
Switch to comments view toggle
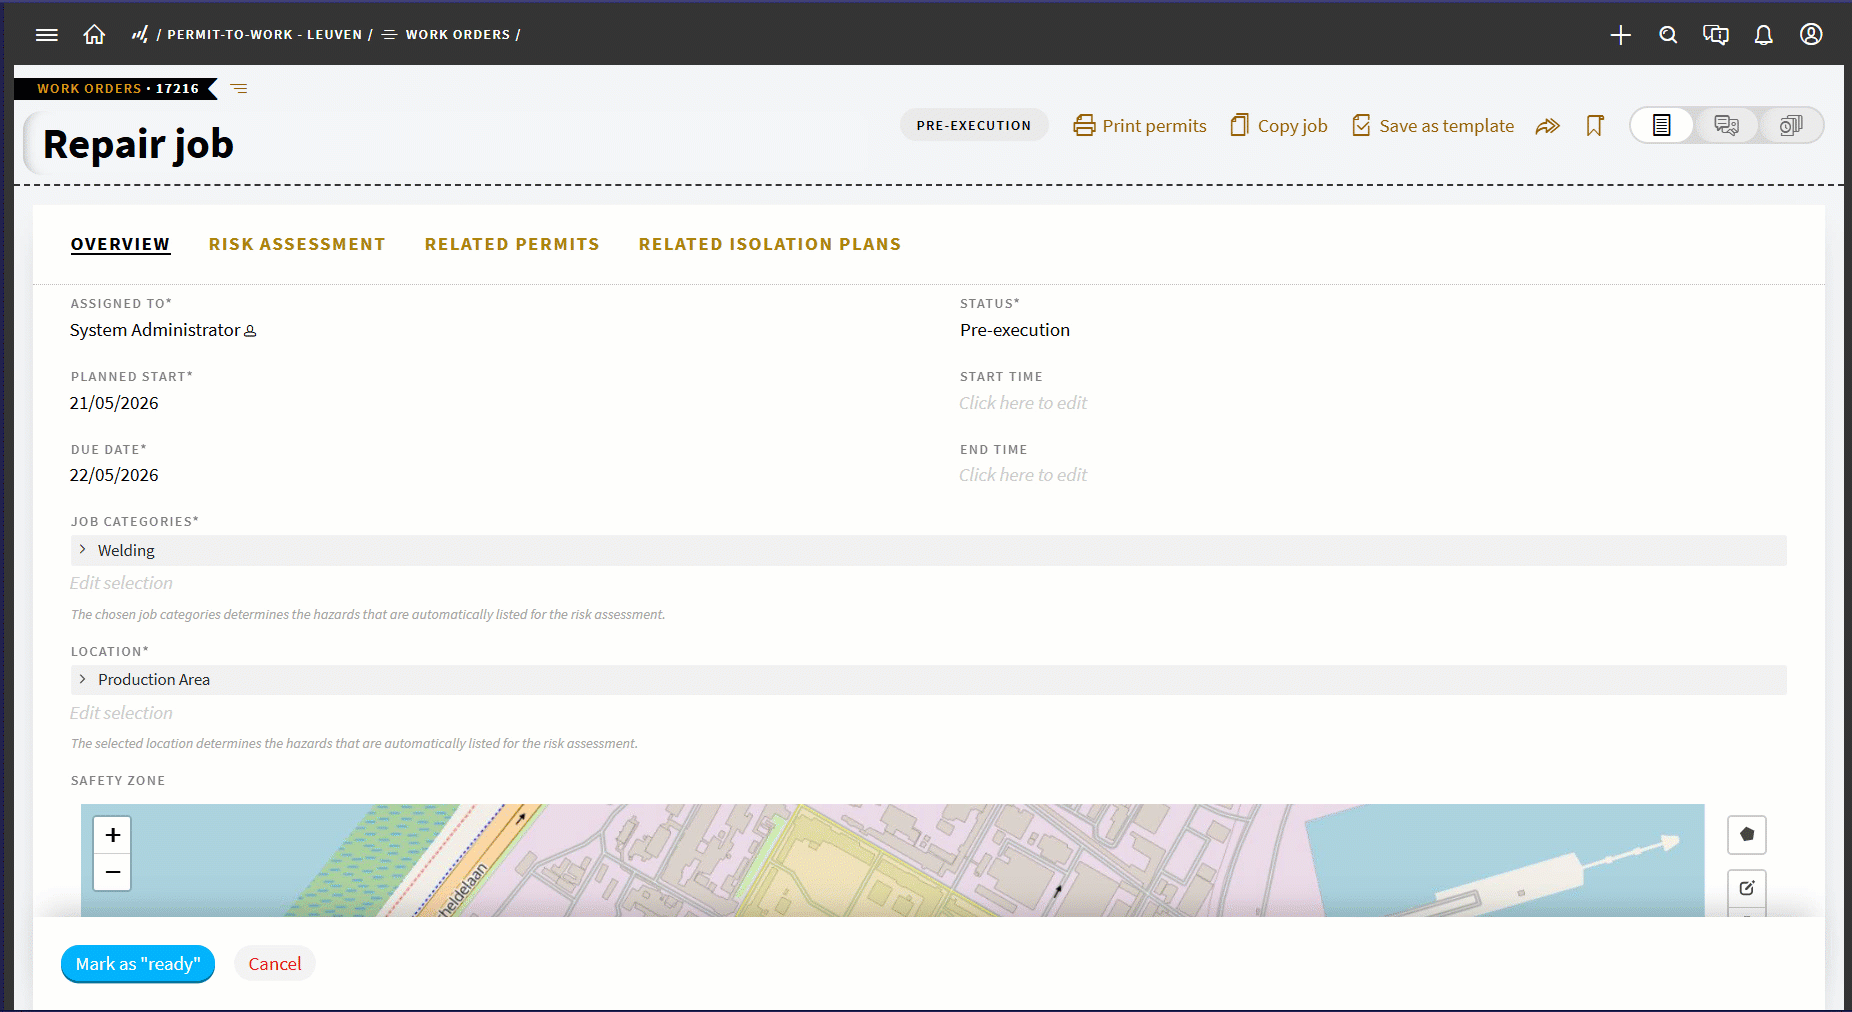pos(1726,126)
